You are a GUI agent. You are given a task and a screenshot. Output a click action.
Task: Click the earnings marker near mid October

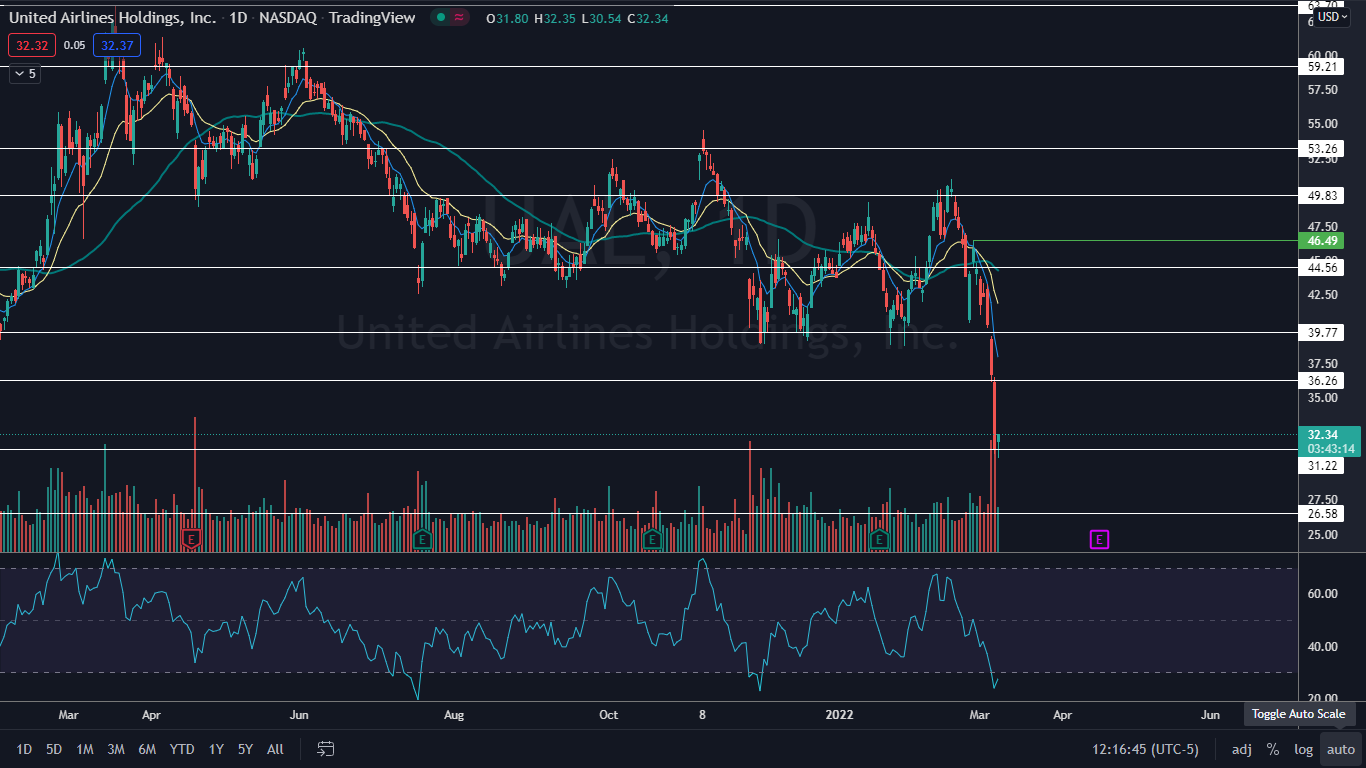pyautogui.click(x=651, y=540)
